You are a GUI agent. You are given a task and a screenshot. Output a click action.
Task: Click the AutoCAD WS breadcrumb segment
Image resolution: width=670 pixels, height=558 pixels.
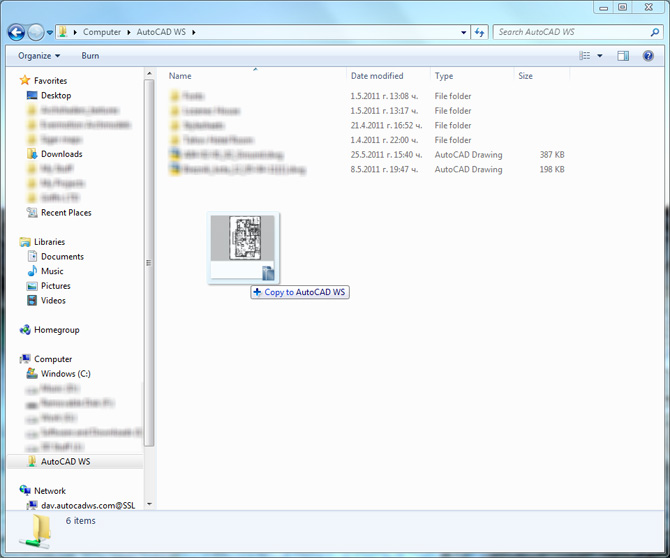[161, 32]
